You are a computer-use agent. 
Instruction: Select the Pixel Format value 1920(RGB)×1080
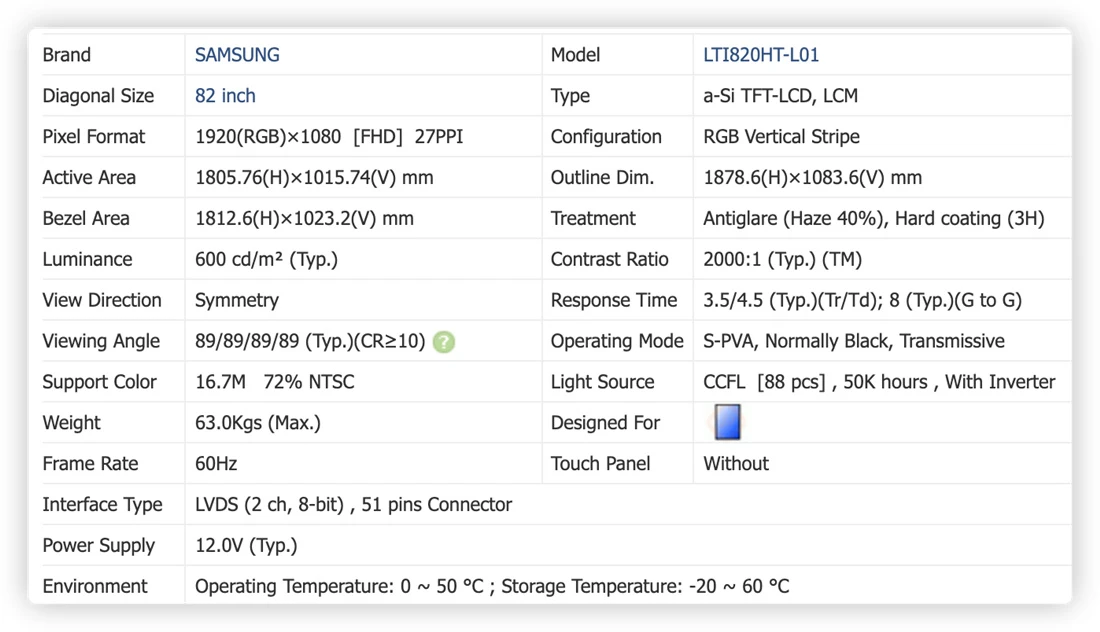click(268, 137)
